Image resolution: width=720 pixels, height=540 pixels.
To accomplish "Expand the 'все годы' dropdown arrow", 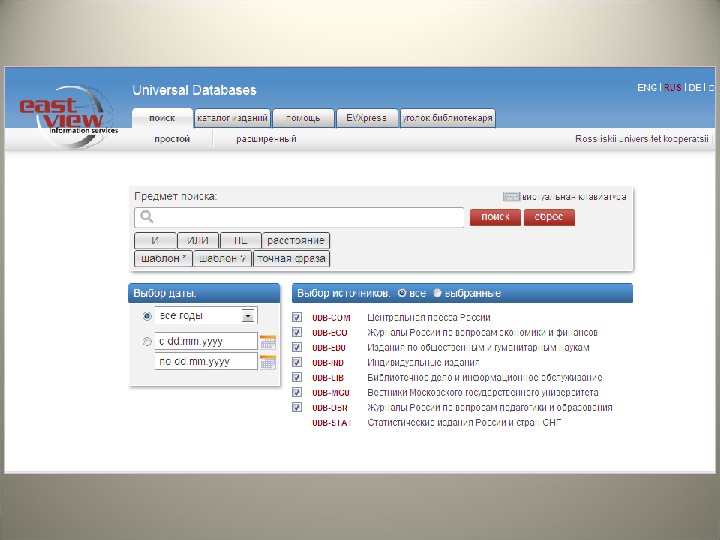I will coord(248,316).
